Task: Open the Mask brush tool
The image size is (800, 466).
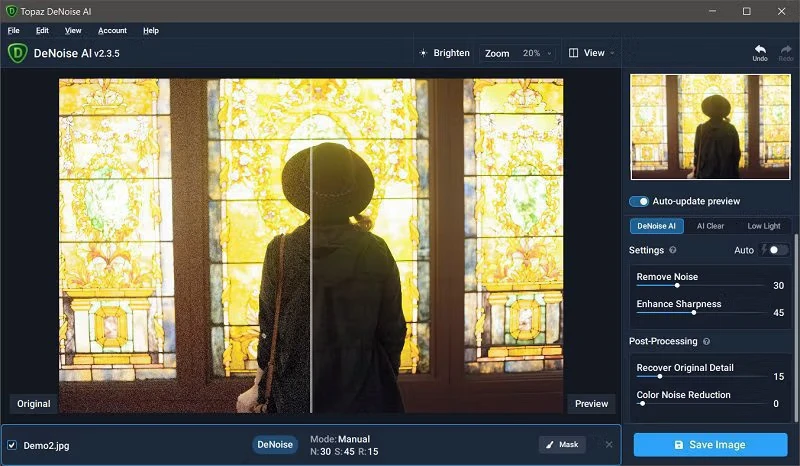Action: tap(562, 444)
